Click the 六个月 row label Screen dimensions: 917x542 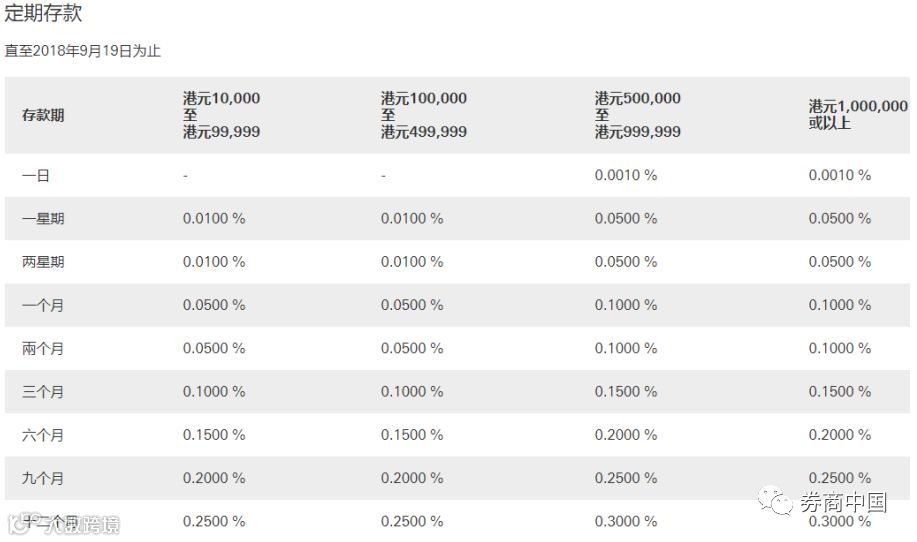click(43, 435)
